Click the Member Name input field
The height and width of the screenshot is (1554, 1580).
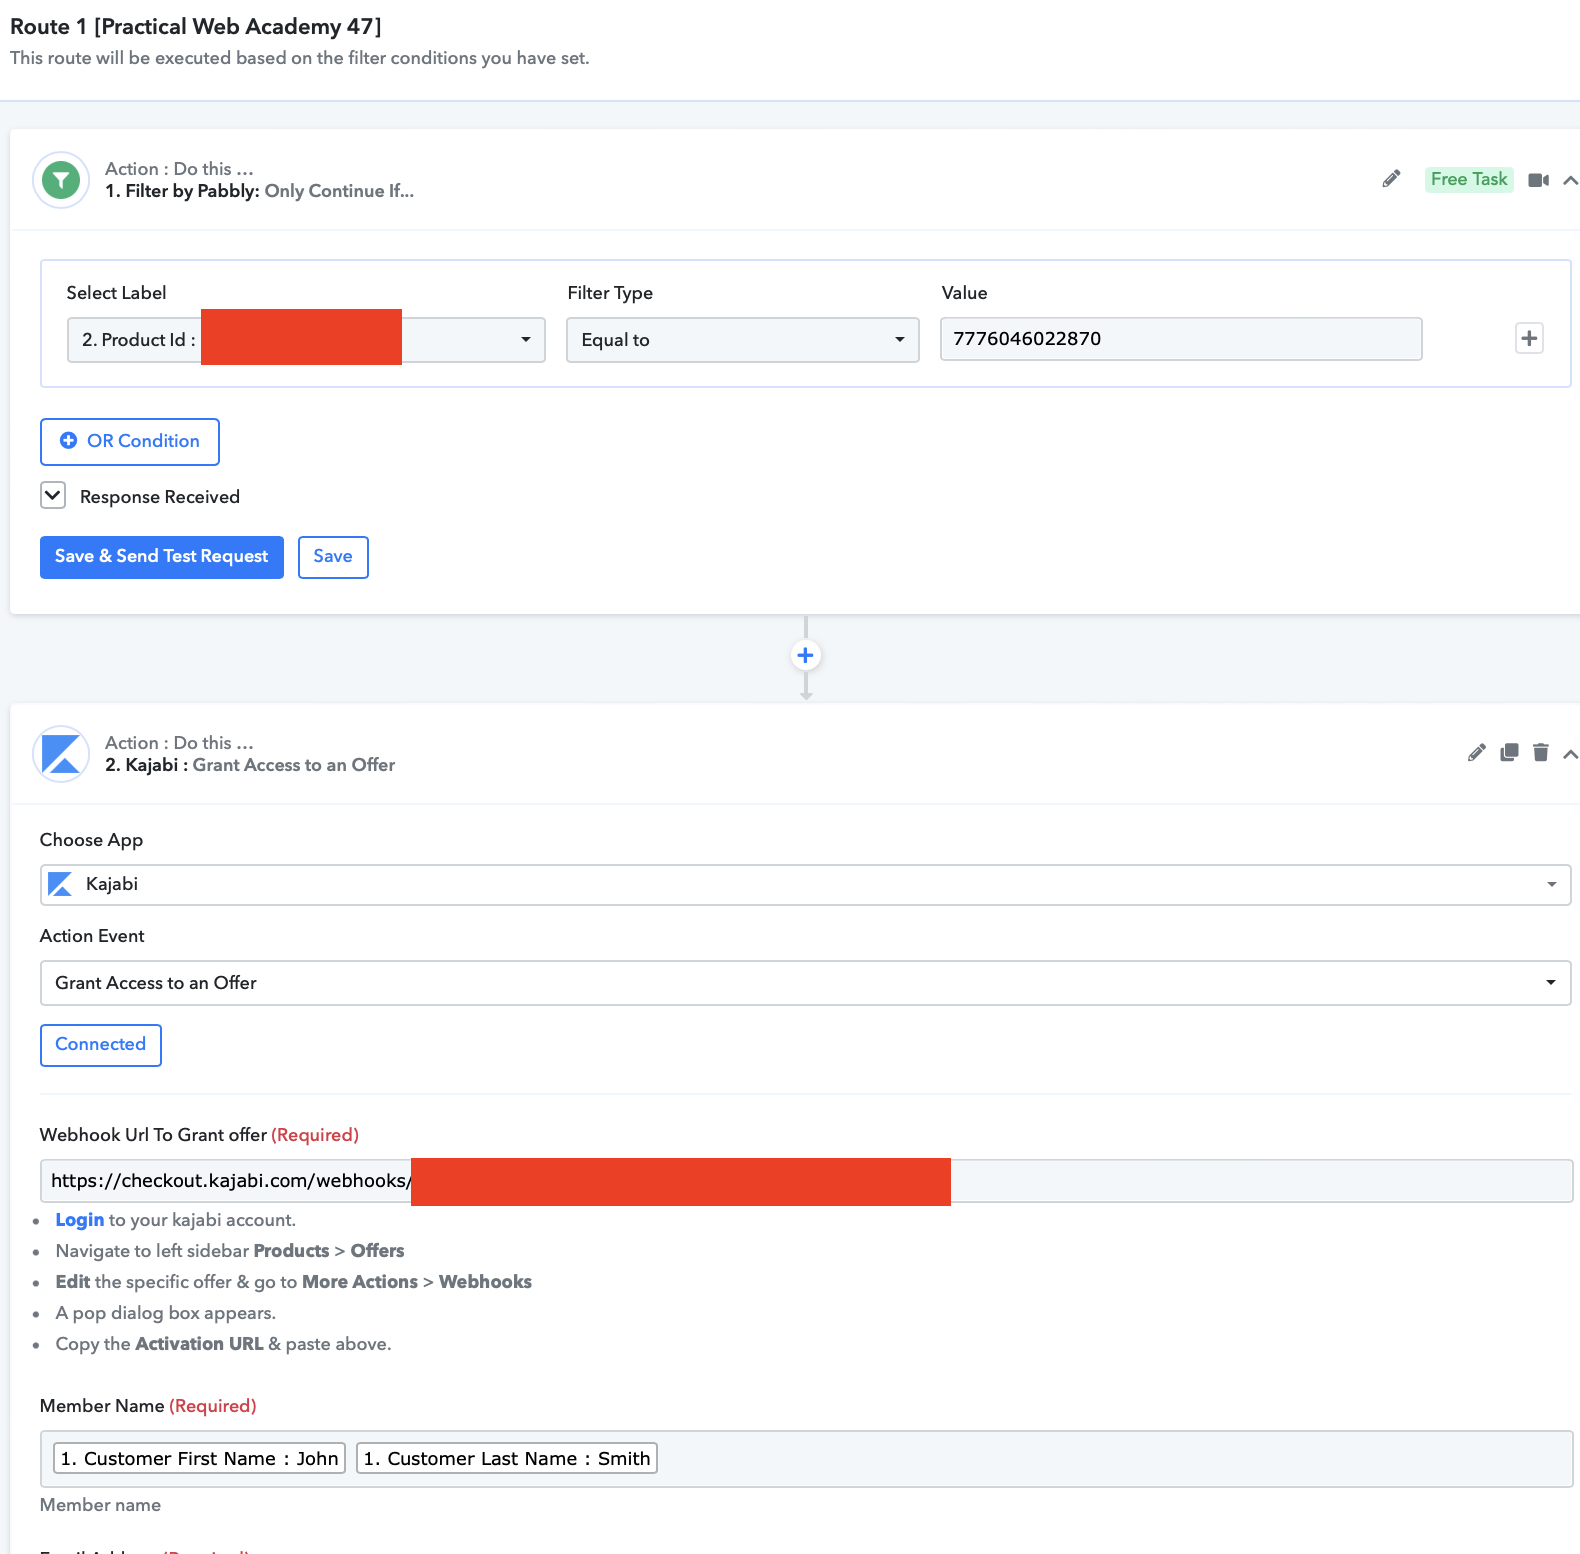806,1459
